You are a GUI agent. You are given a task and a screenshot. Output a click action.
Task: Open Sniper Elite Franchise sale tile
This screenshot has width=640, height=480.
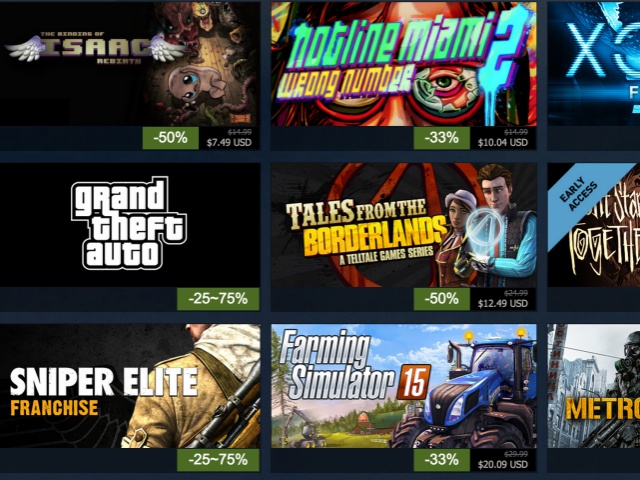click(130, 386)
